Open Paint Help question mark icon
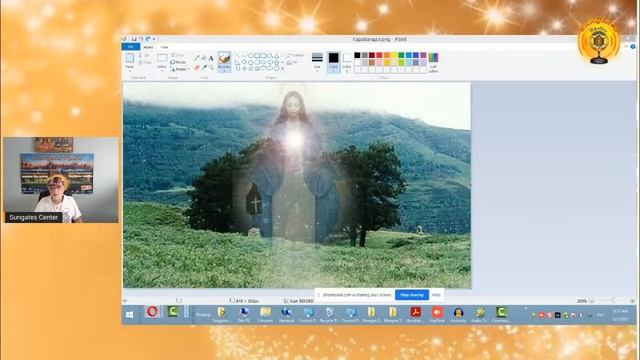 point(633,47)
